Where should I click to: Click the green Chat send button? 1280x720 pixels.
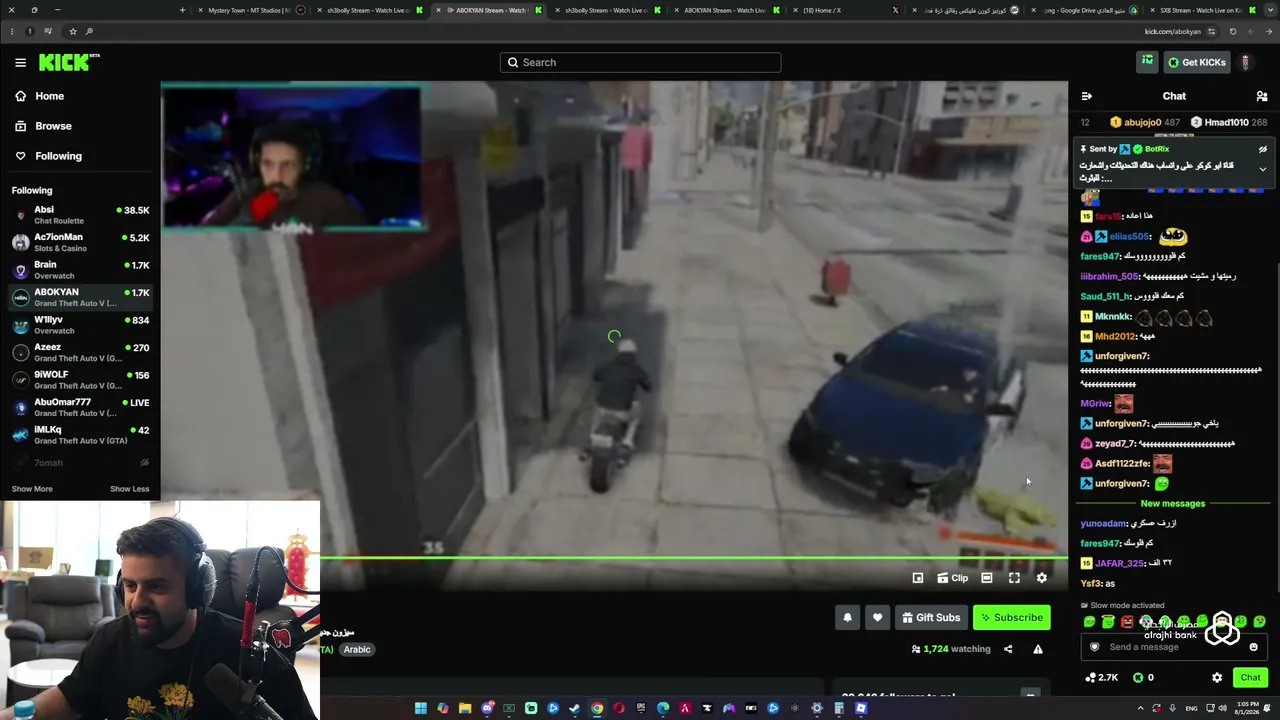point(1251,678)
